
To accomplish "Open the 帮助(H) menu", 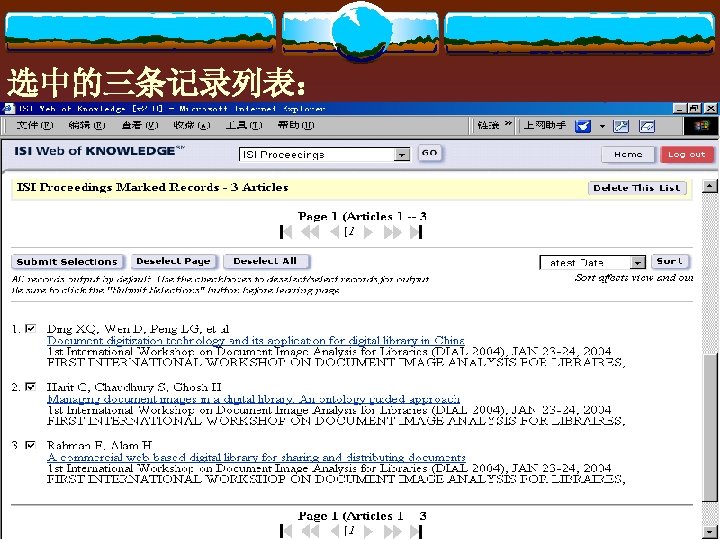I will (x=296, y=125).
